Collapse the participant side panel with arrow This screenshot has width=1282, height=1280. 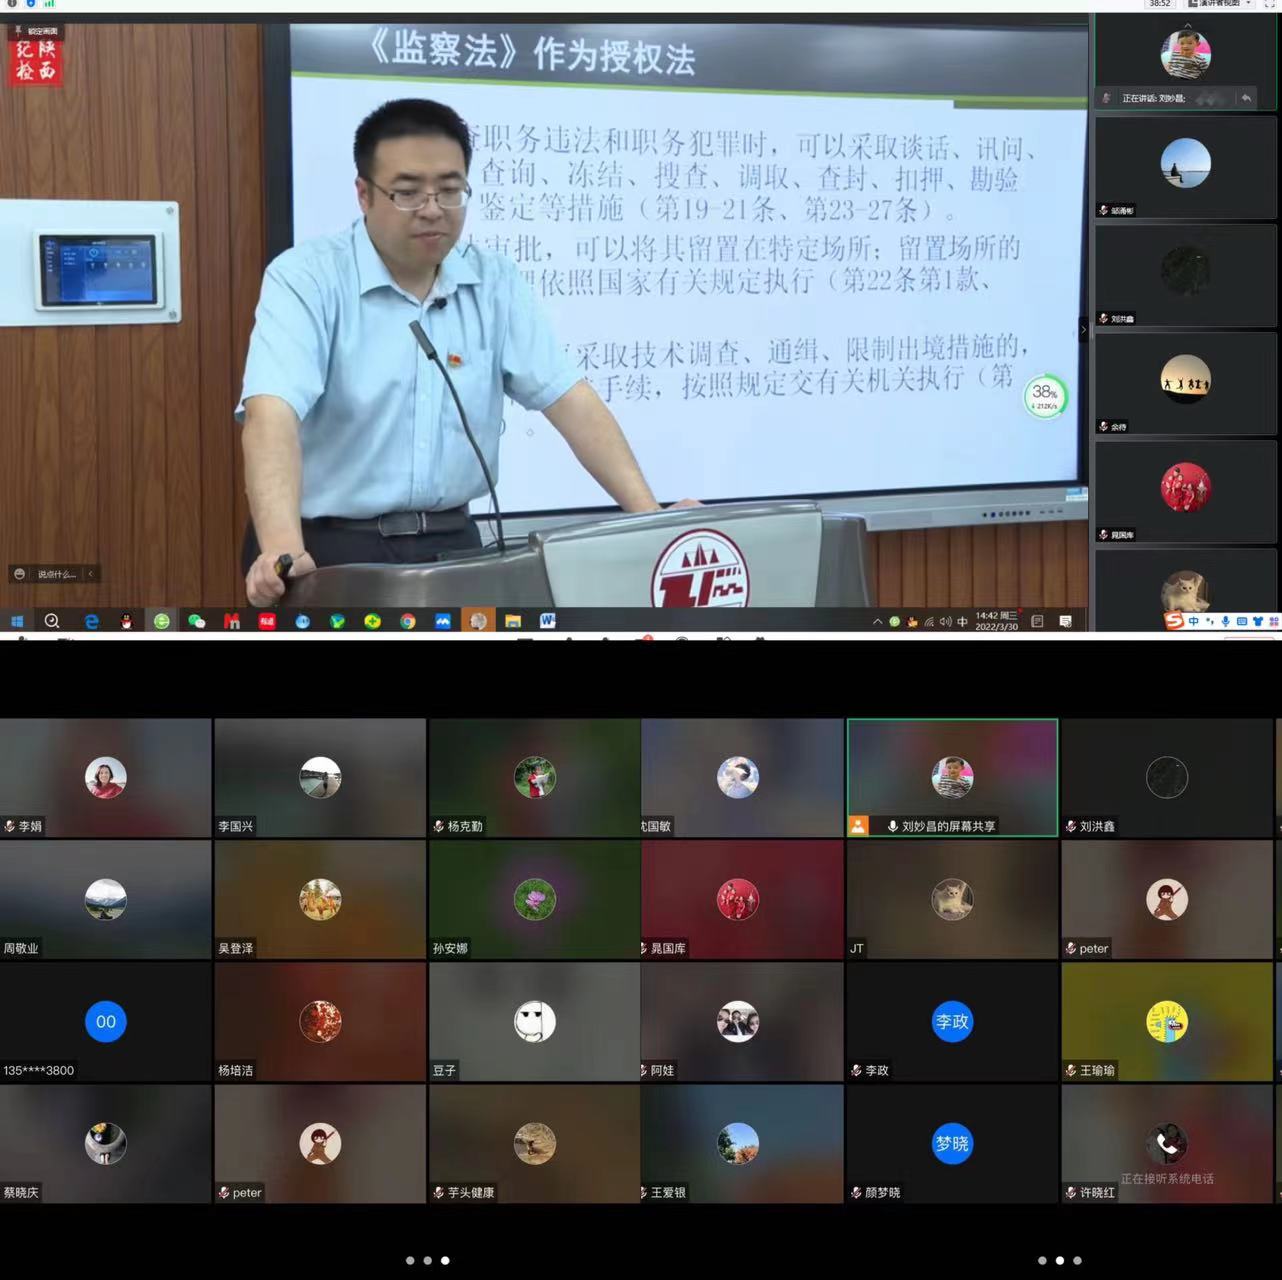1083,329
